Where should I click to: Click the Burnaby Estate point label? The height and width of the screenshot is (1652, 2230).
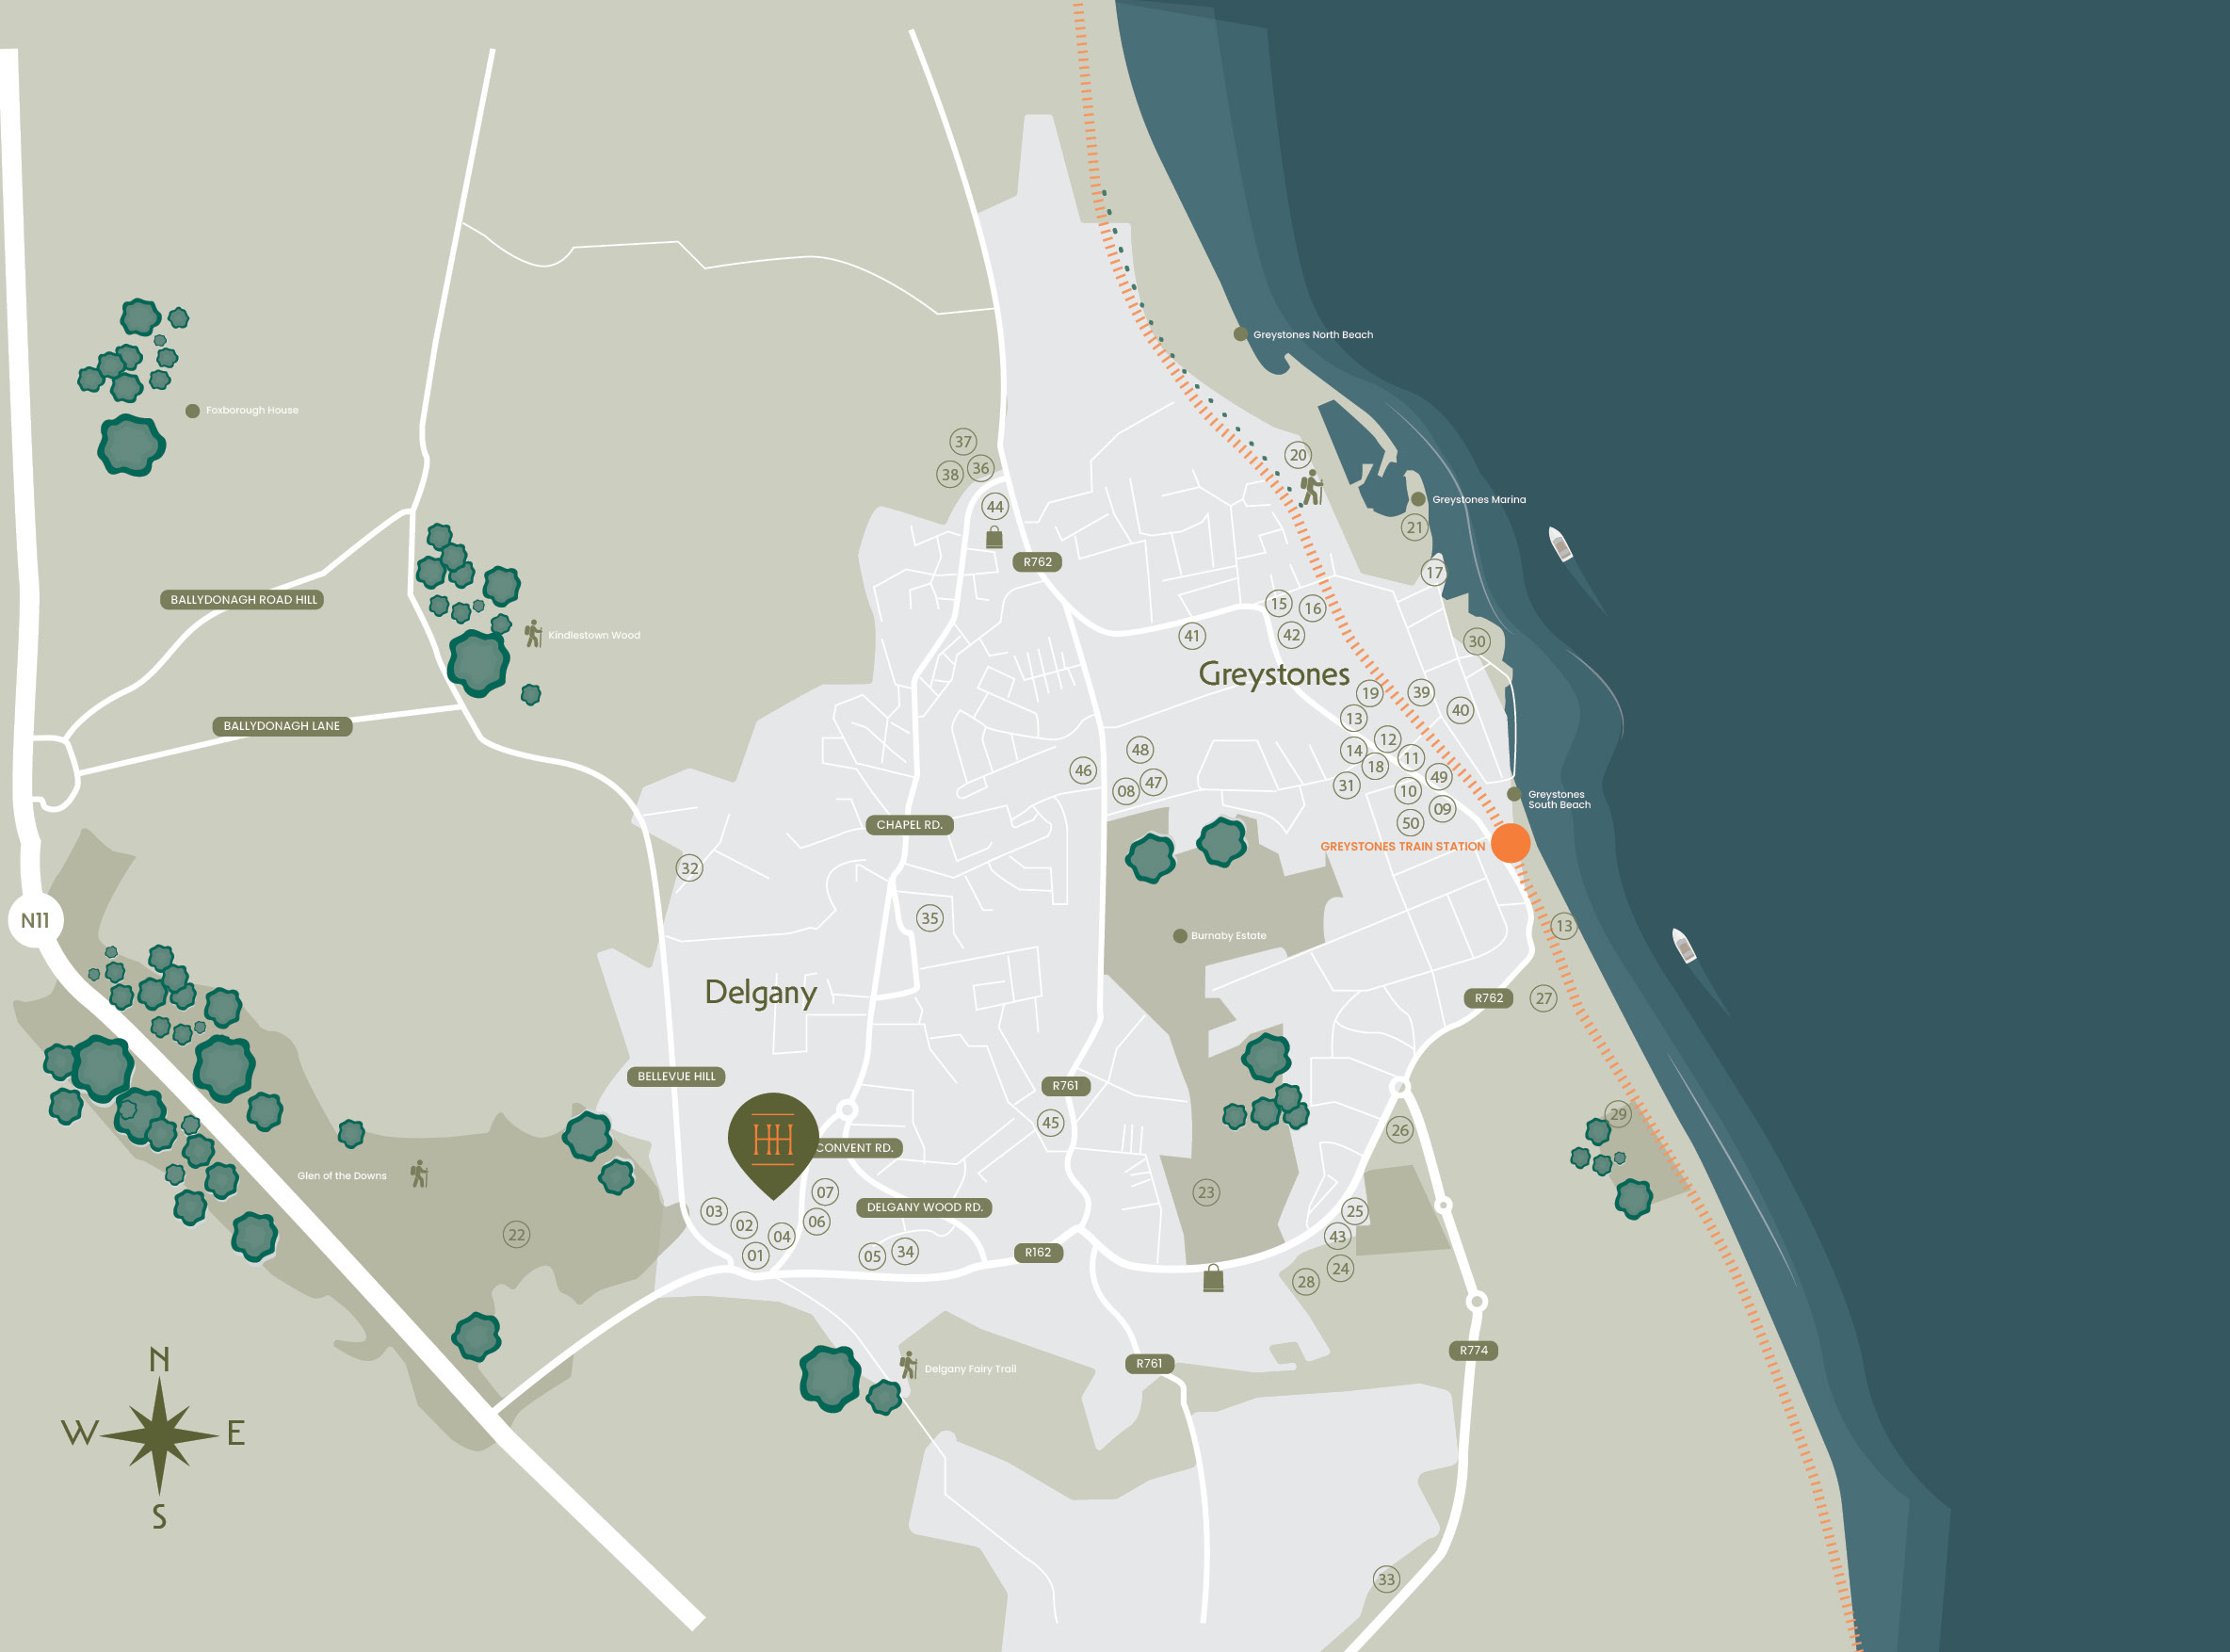[1228, 936]
